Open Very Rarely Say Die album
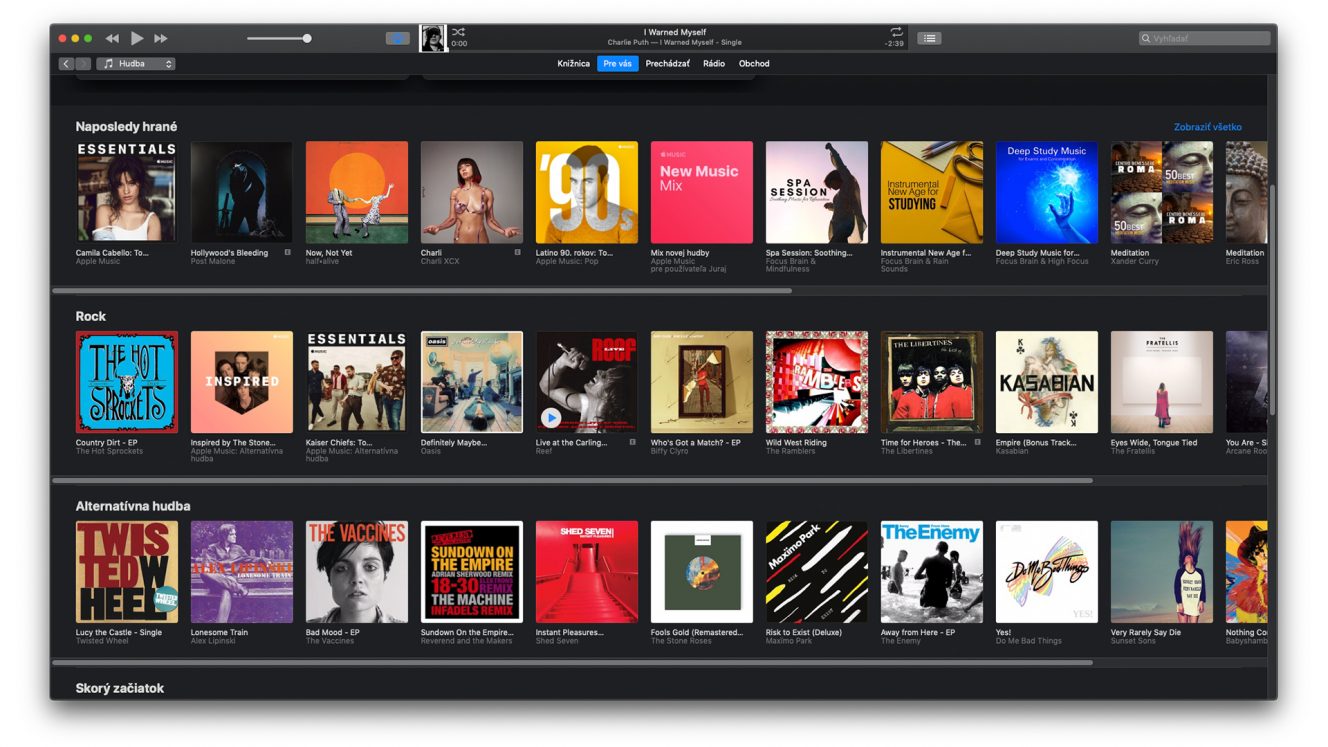The width and height of the screenshot is (1328, 747). pyautogui.click(x=1162, y=572)
